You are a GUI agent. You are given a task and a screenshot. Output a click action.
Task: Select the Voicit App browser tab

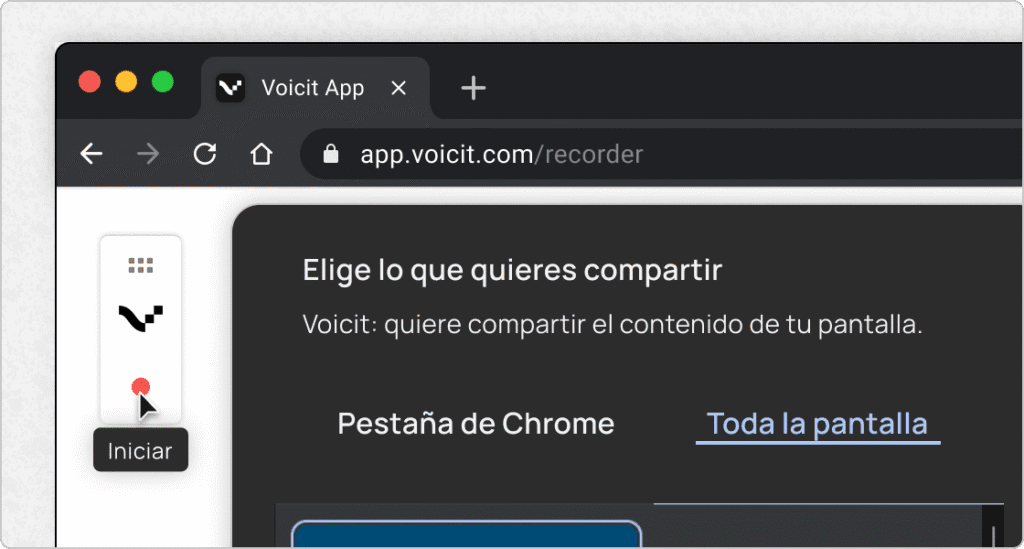[x=312, y=88]
